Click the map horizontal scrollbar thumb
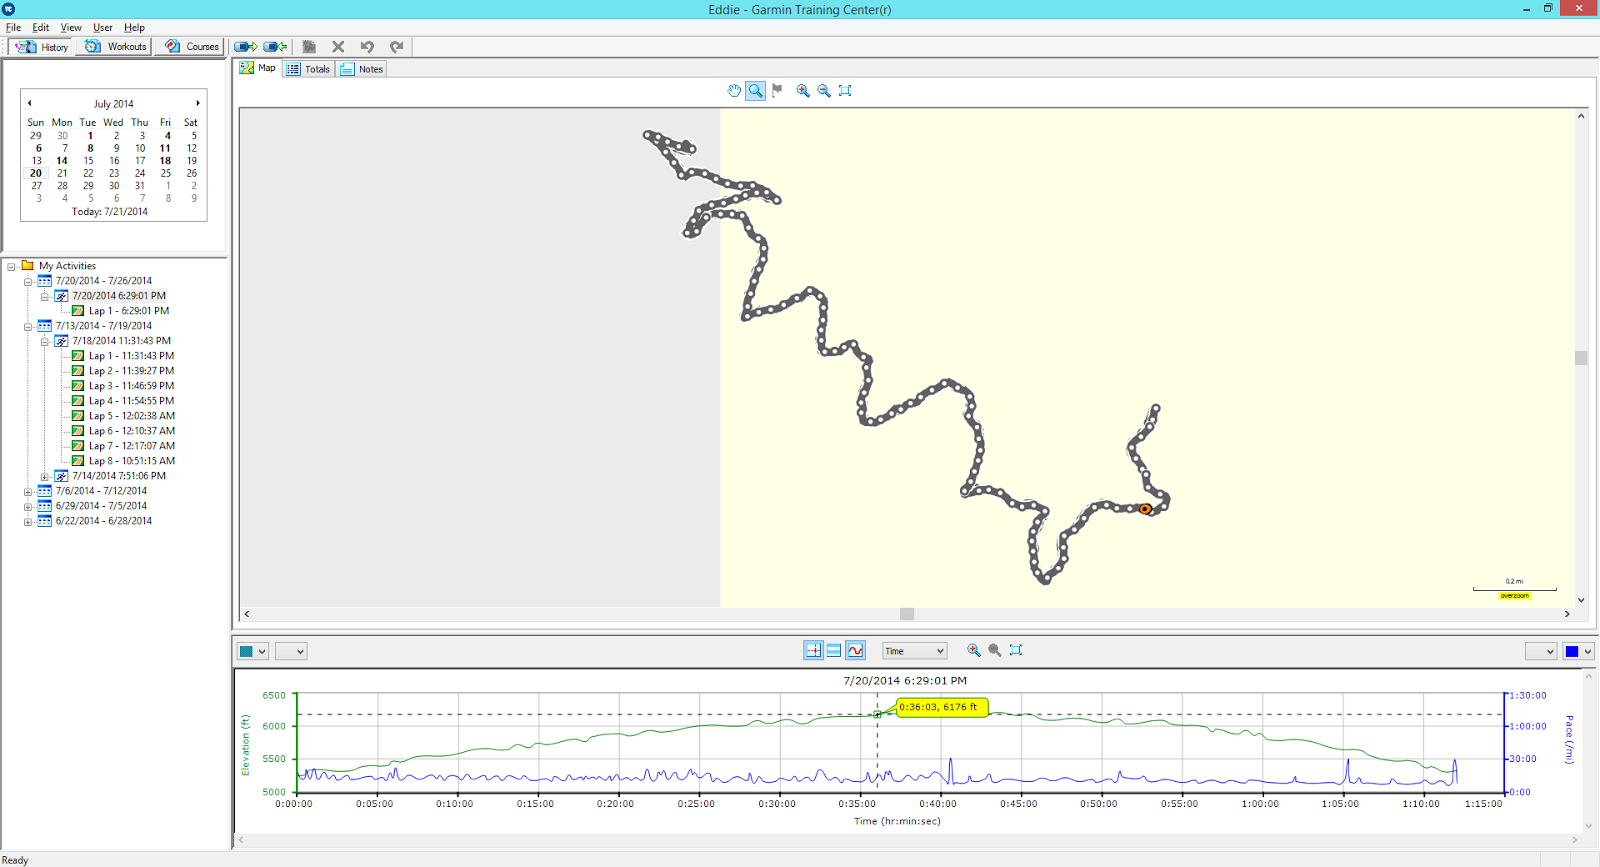The image size is (1600, 867). coord(907,614)
